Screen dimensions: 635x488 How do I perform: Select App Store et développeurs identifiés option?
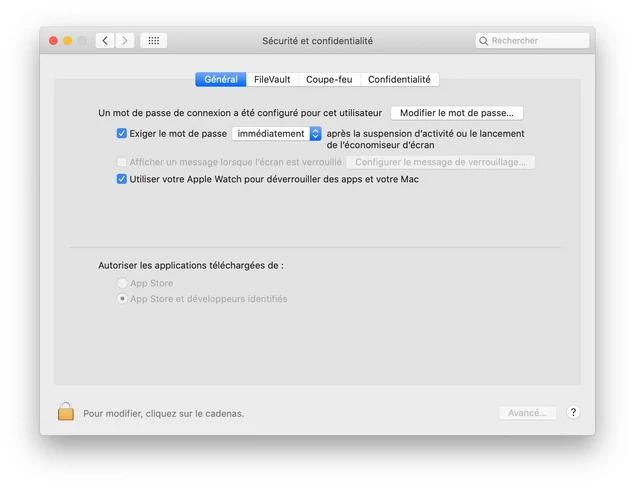click(122, 298)
